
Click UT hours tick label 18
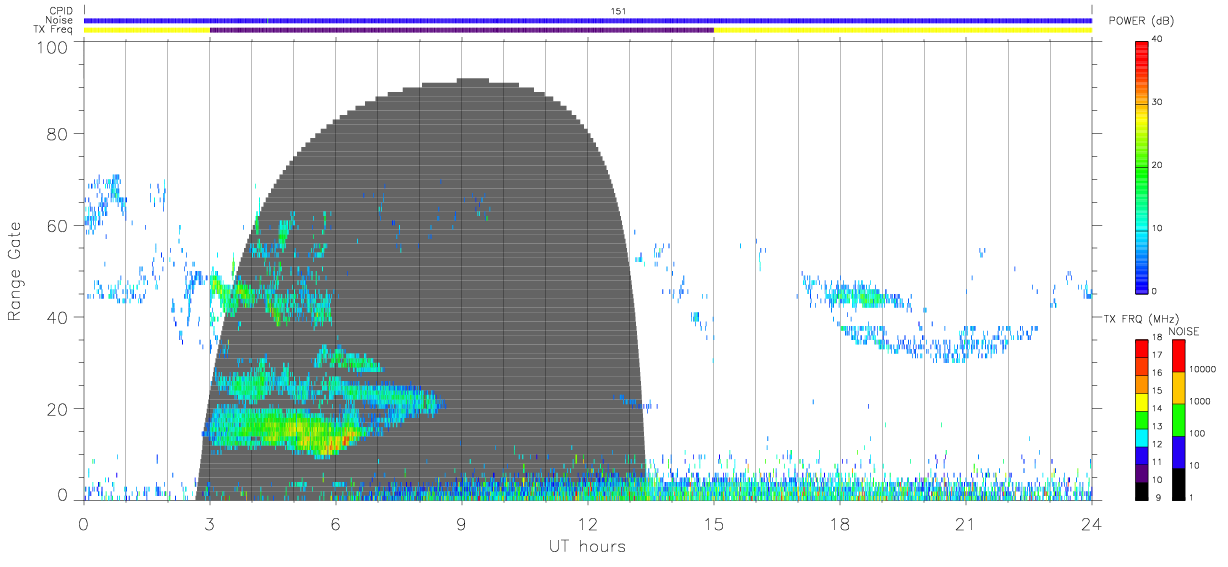(840, 523)
